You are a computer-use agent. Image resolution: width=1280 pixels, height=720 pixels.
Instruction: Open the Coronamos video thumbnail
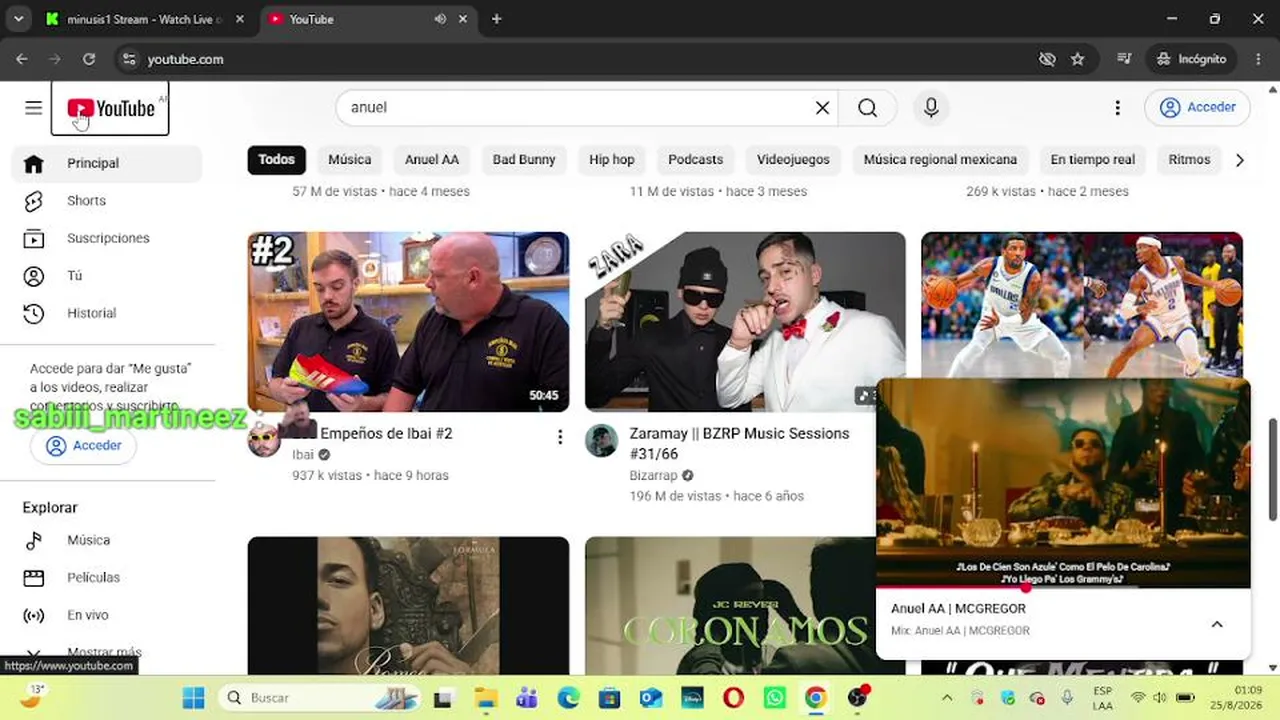click(730, 606)
